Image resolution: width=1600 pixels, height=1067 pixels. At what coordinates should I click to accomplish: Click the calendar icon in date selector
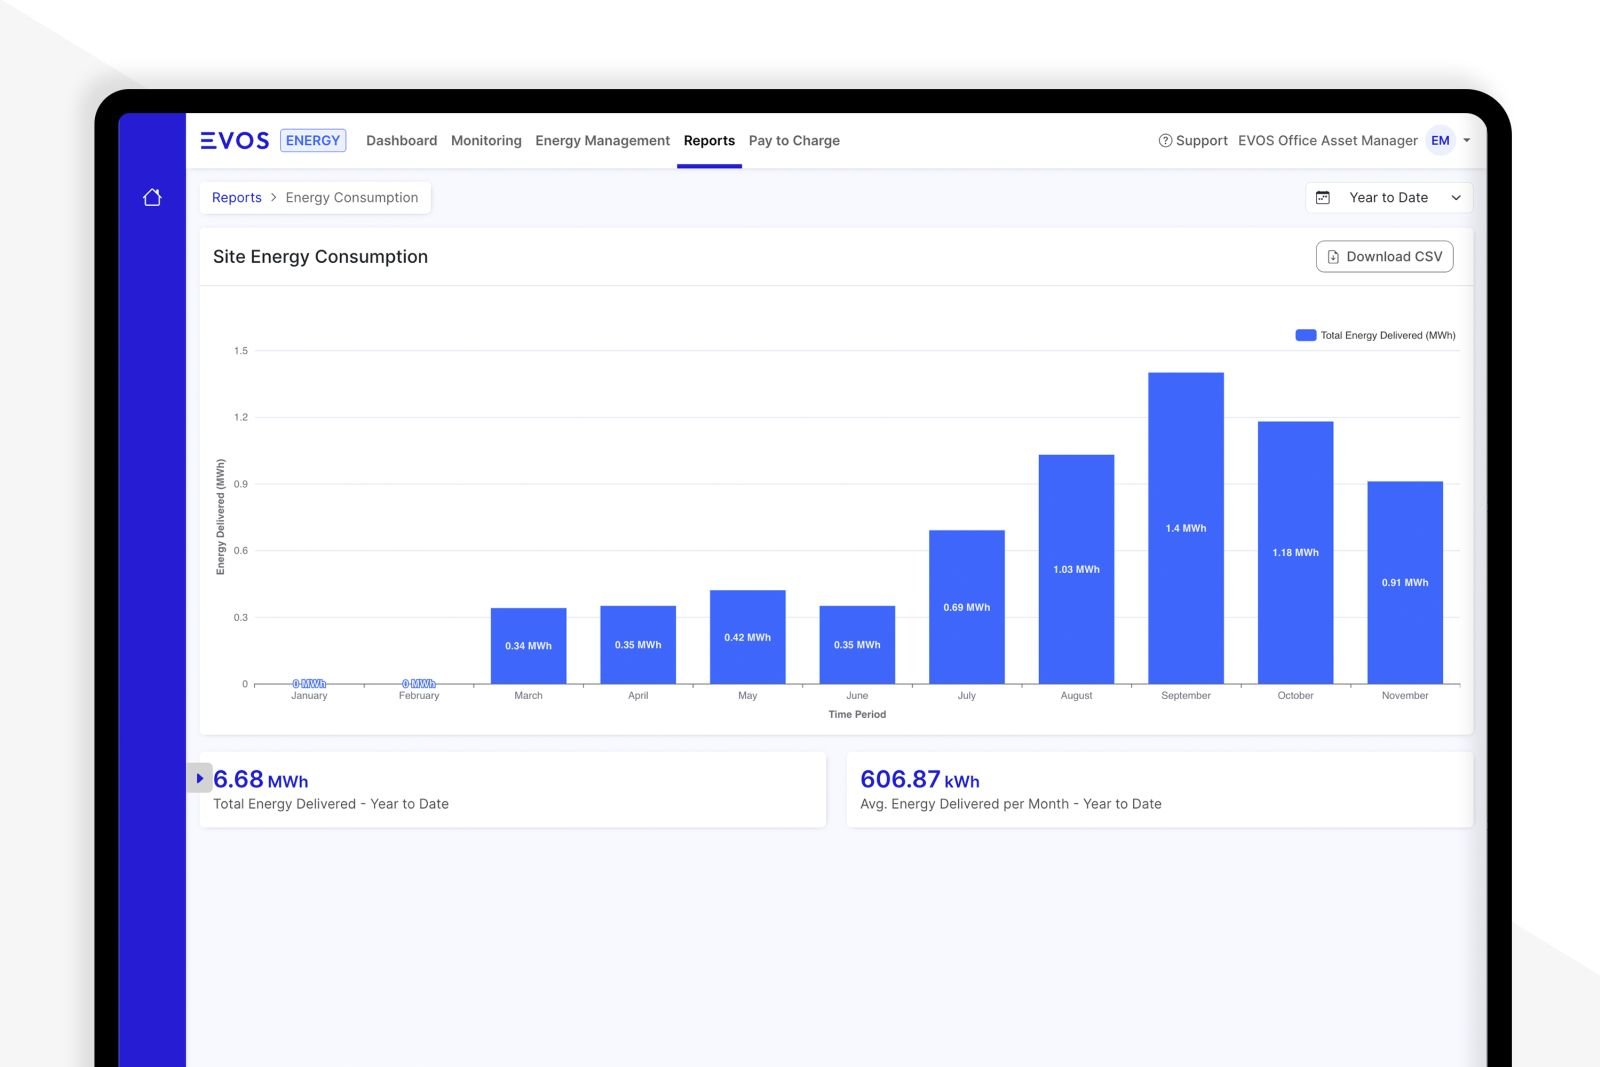coord(1323,198)
